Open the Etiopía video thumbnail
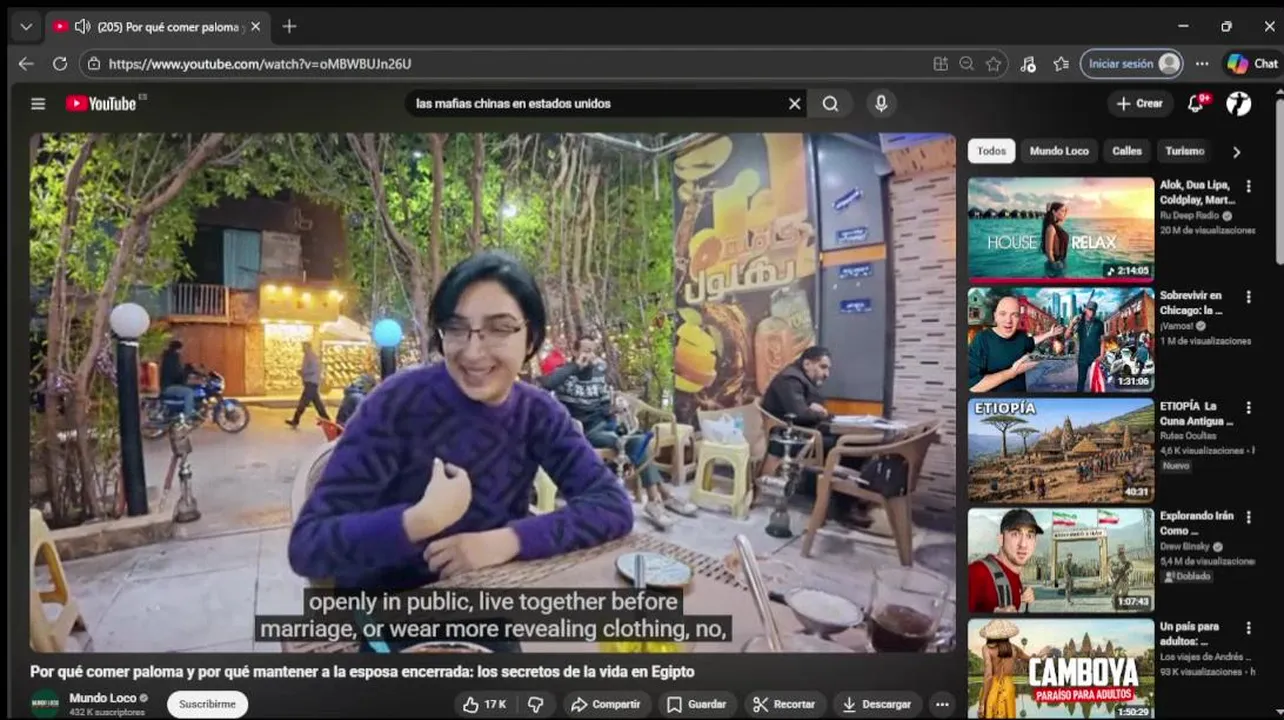This screenshot has height=720, width=1284. (x=1061, y=450)
